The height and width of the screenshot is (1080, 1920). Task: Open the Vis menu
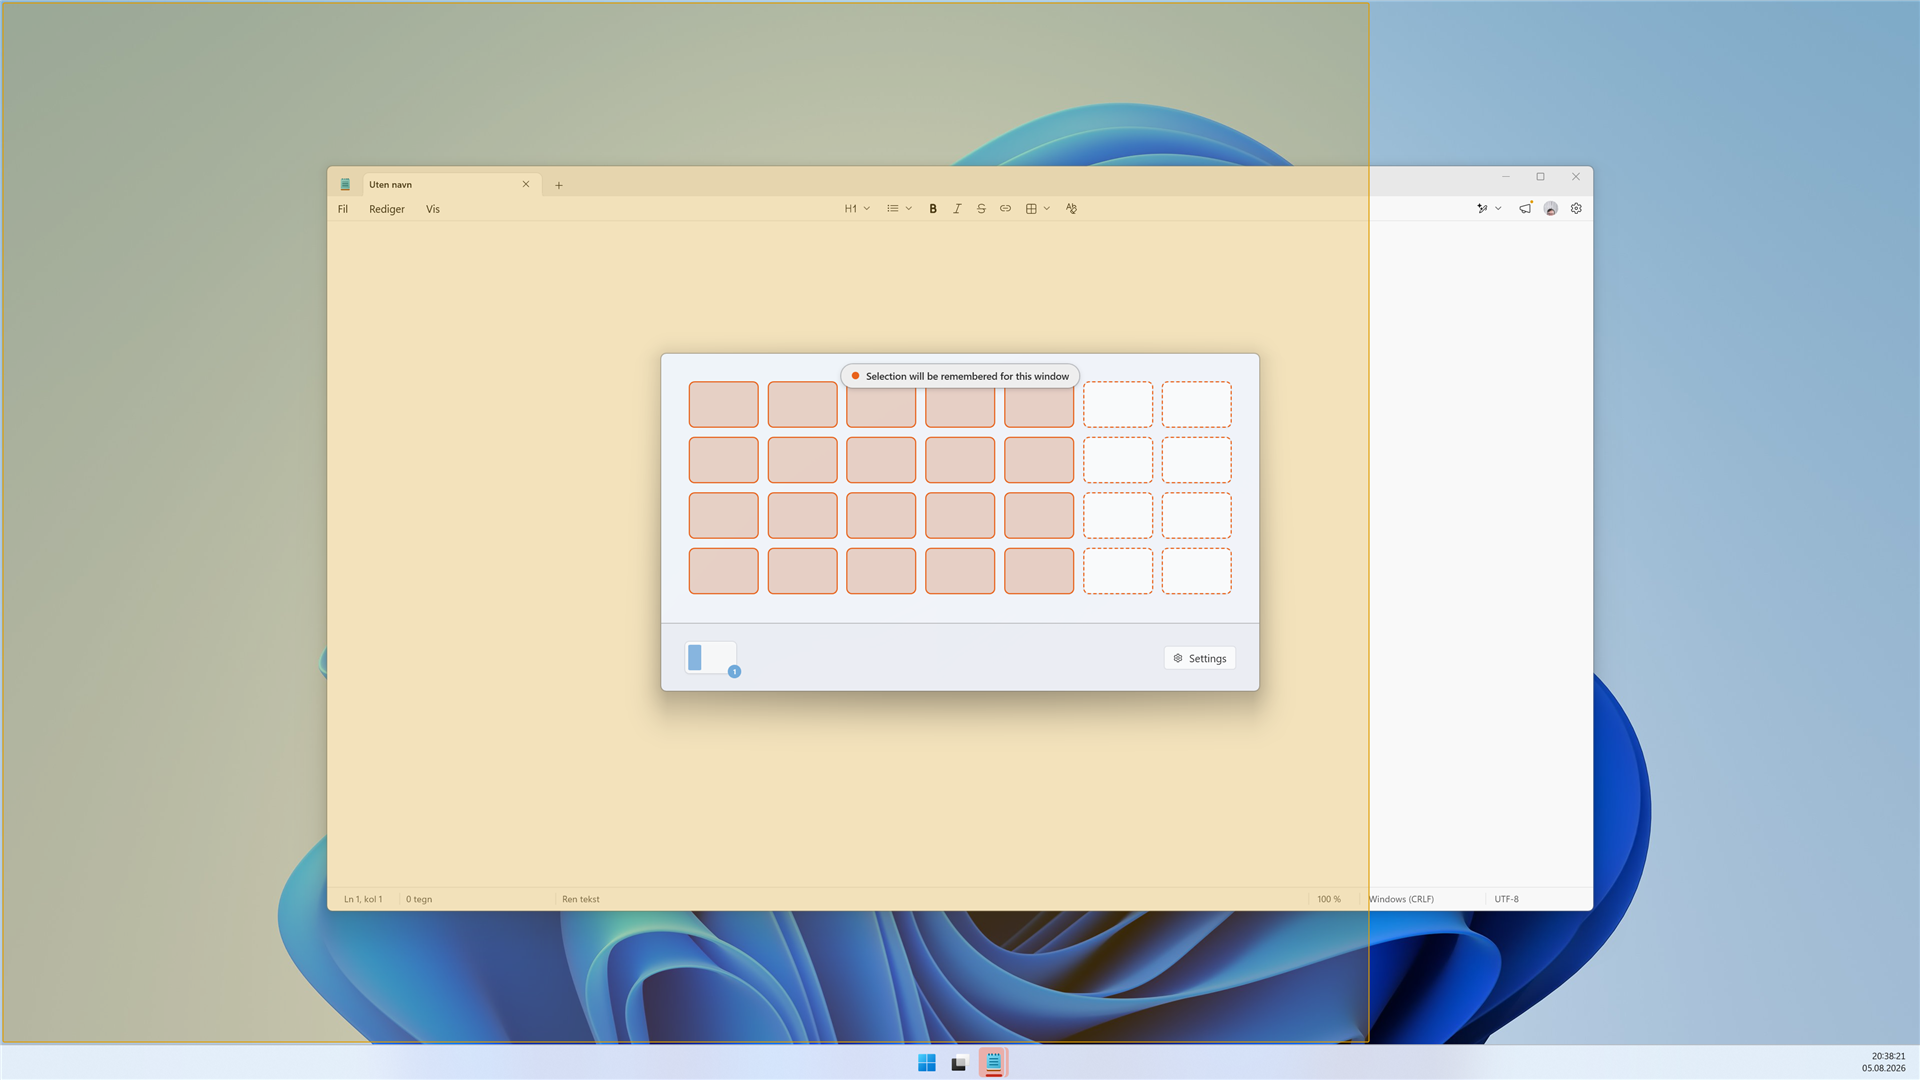coord(433,209)
